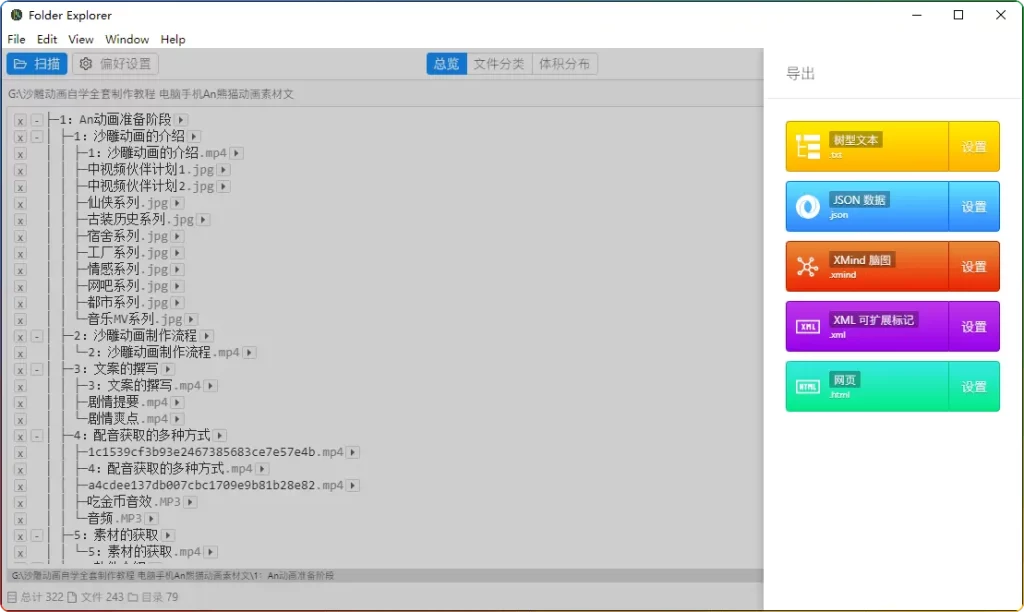Open the Window menu
The height and width of the screenshot is (612, 1024).
(x=127, y=39)
